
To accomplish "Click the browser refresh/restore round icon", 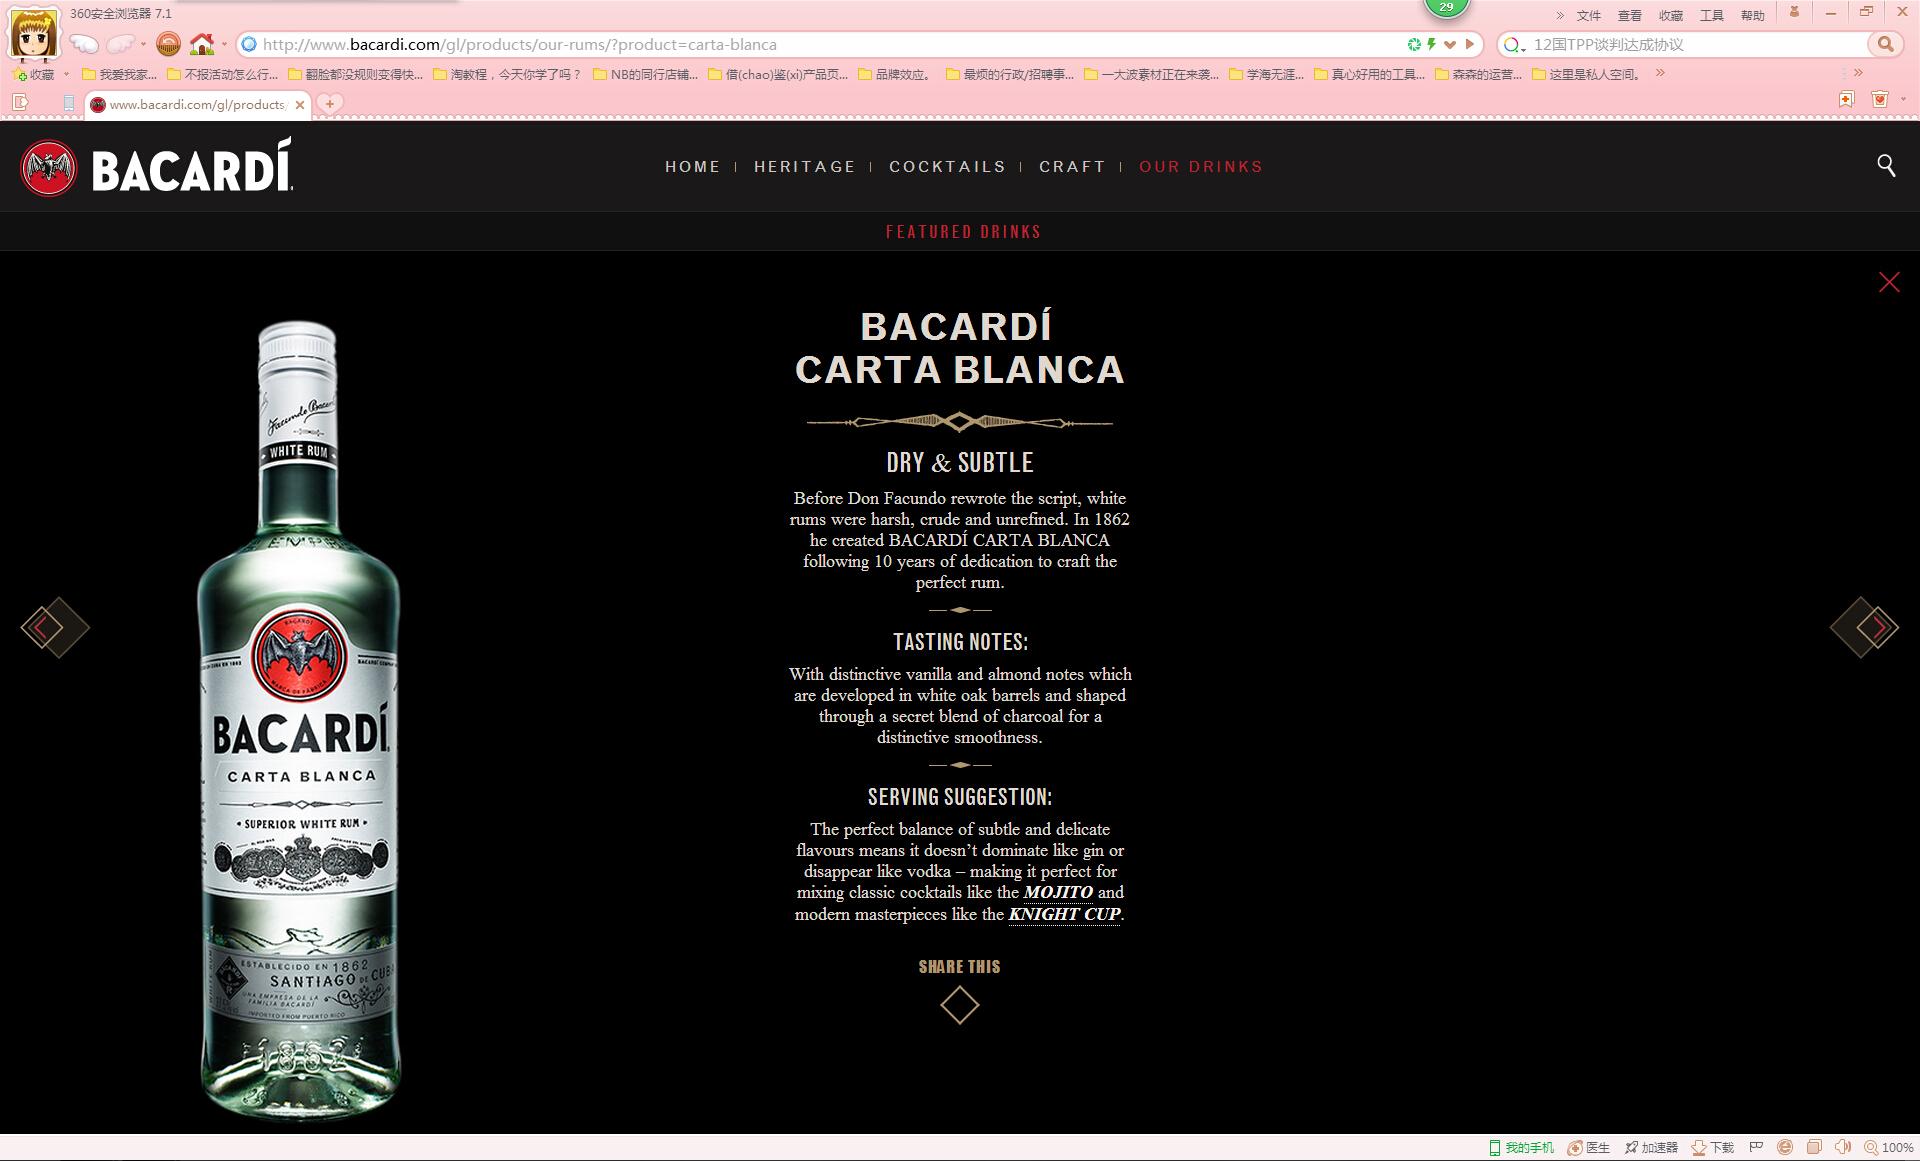I will [168, 44].
